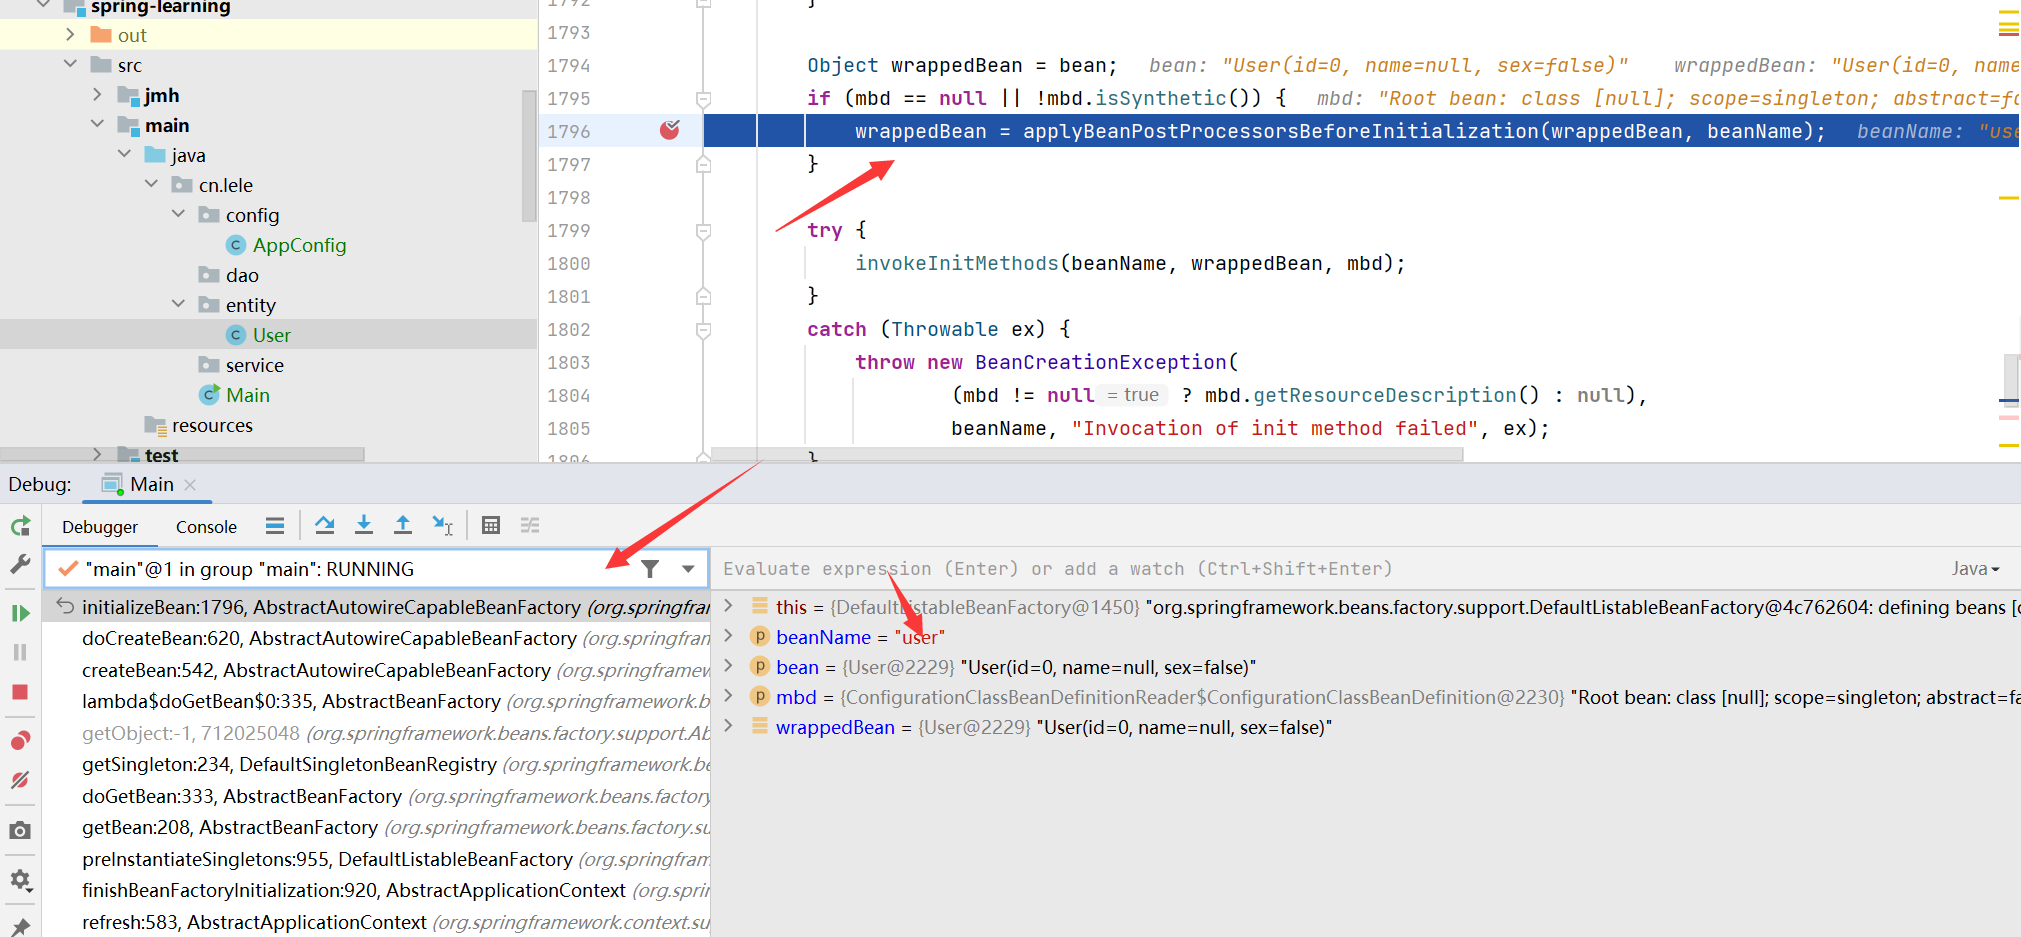2021x937 pixels.
Task: Select the getSingleton:234 stack frame
Action: [376, 764]
